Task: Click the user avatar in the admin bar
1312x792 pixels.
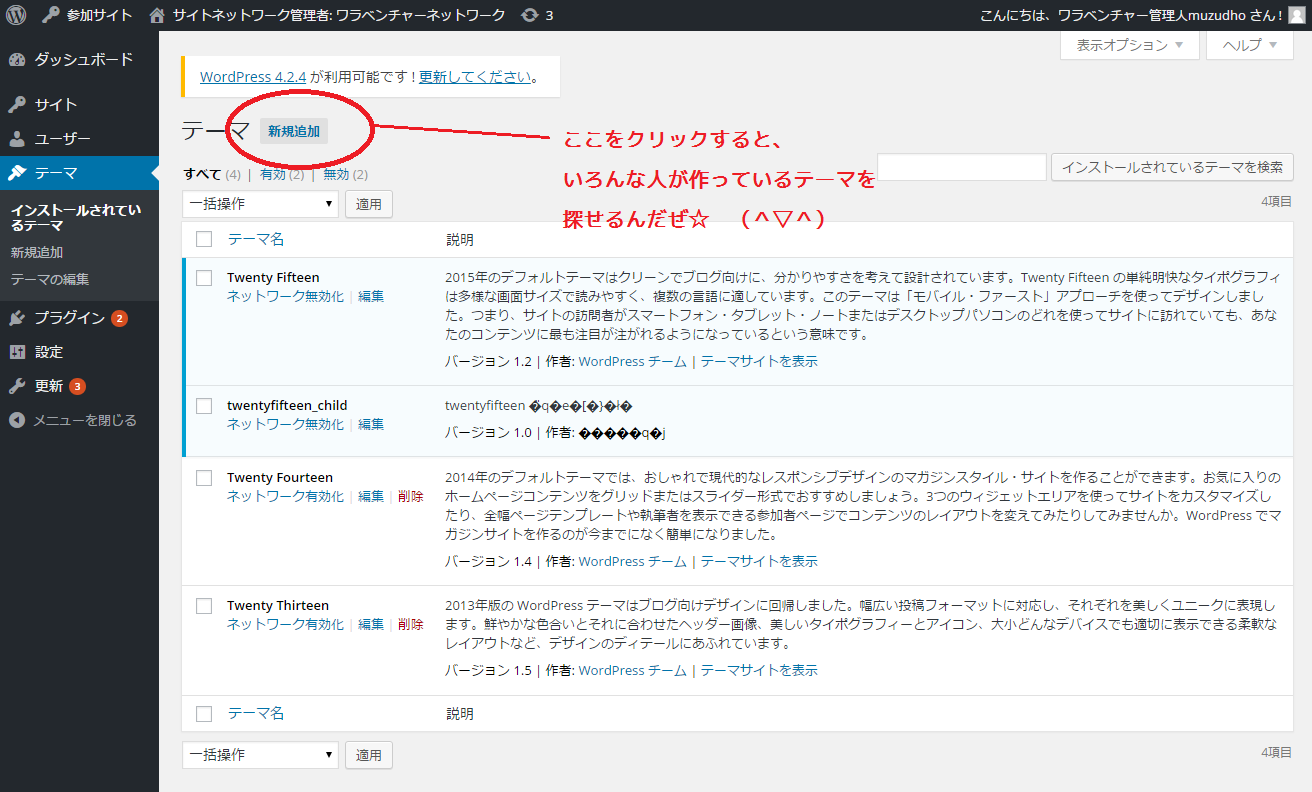Action: pos(1297,15)
